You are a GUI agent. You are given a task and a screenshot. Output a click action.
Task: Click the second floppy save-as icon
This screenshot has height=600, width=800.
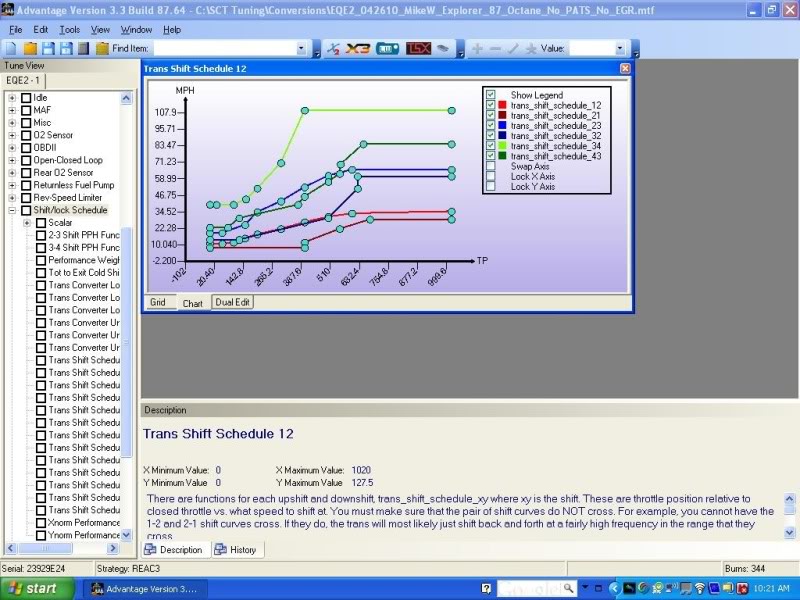66,48
